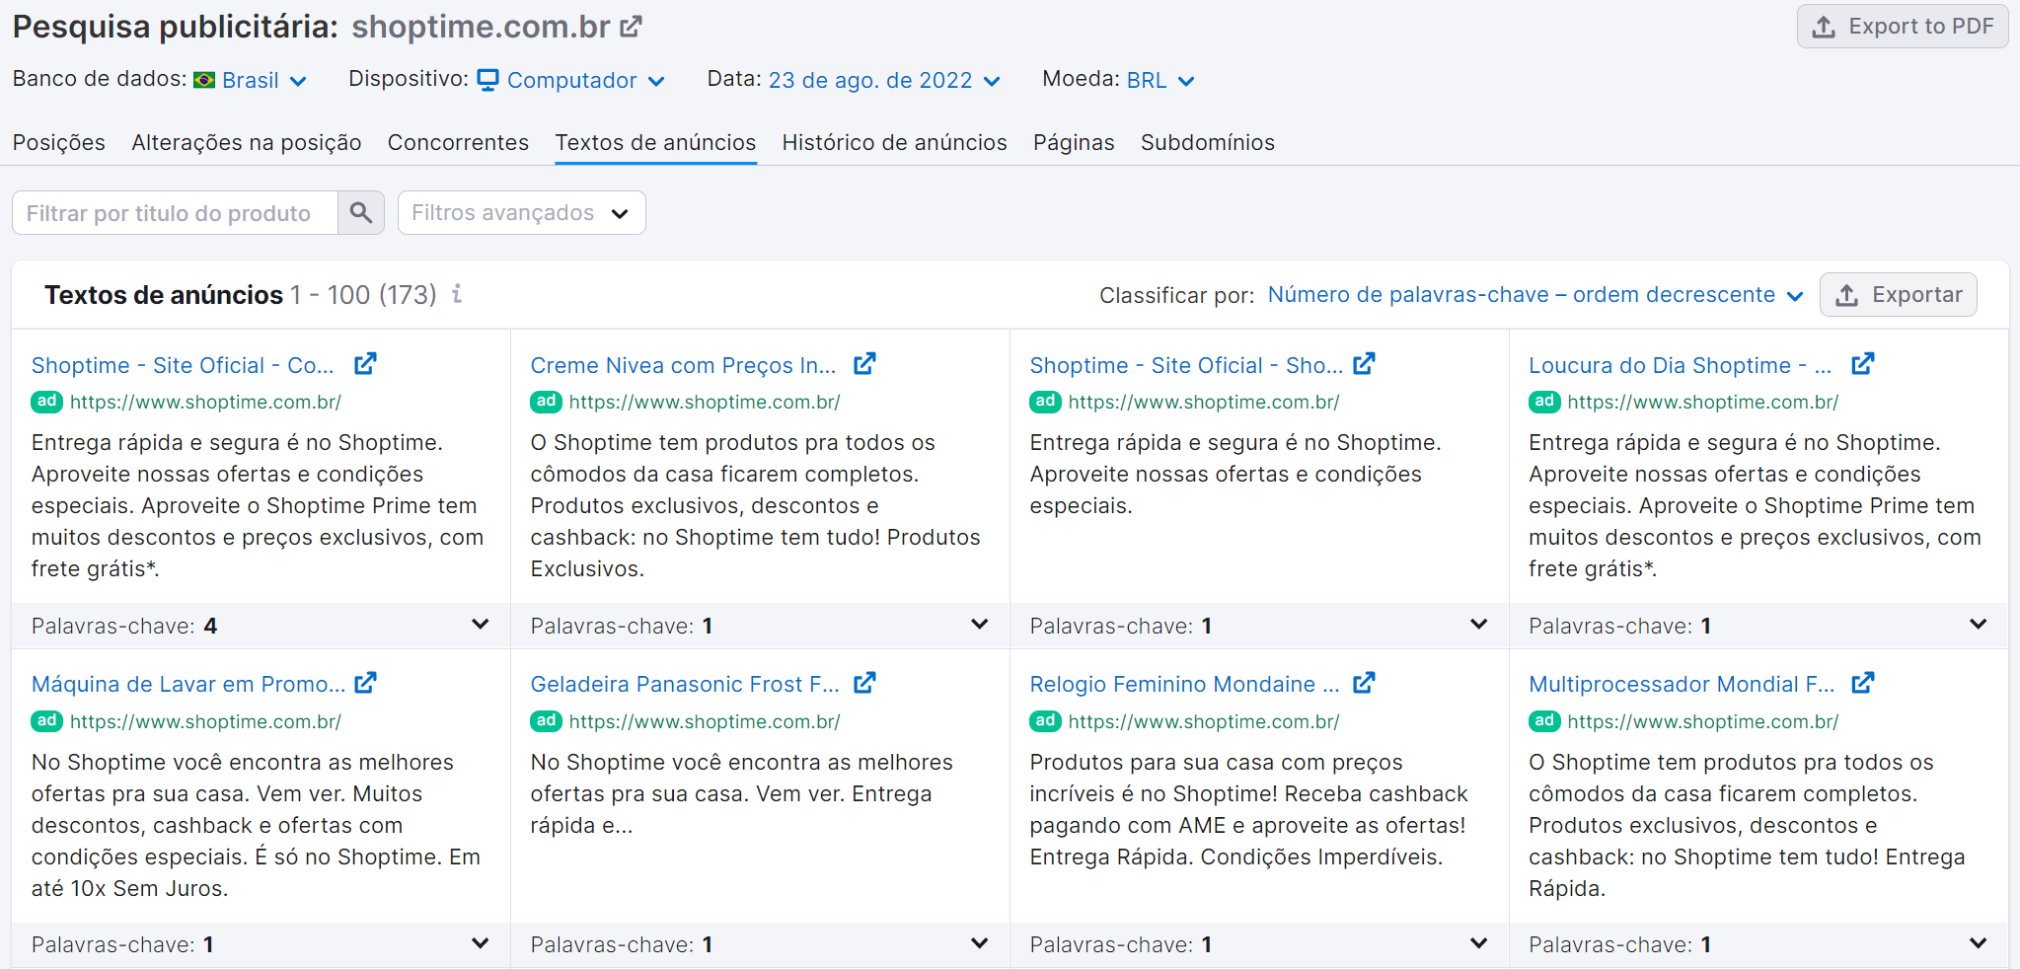This screenshot has height=969, width=2020.
Task: Click the info icon beside Textos de anúncios
Action: (x=457, y=294)
